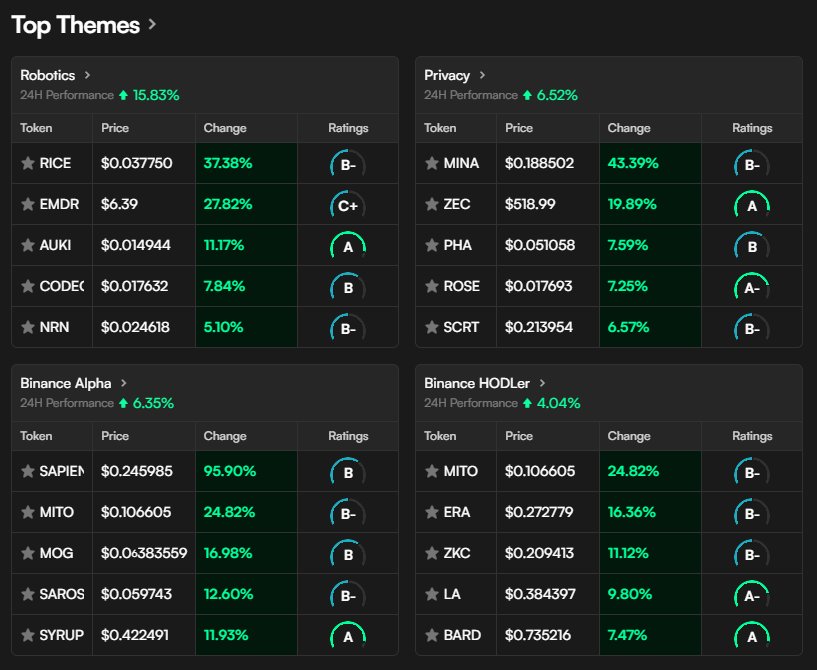This screenshot has width=817, height=670.
Task: Click the LA star icon
Action: tap(432, 594)
